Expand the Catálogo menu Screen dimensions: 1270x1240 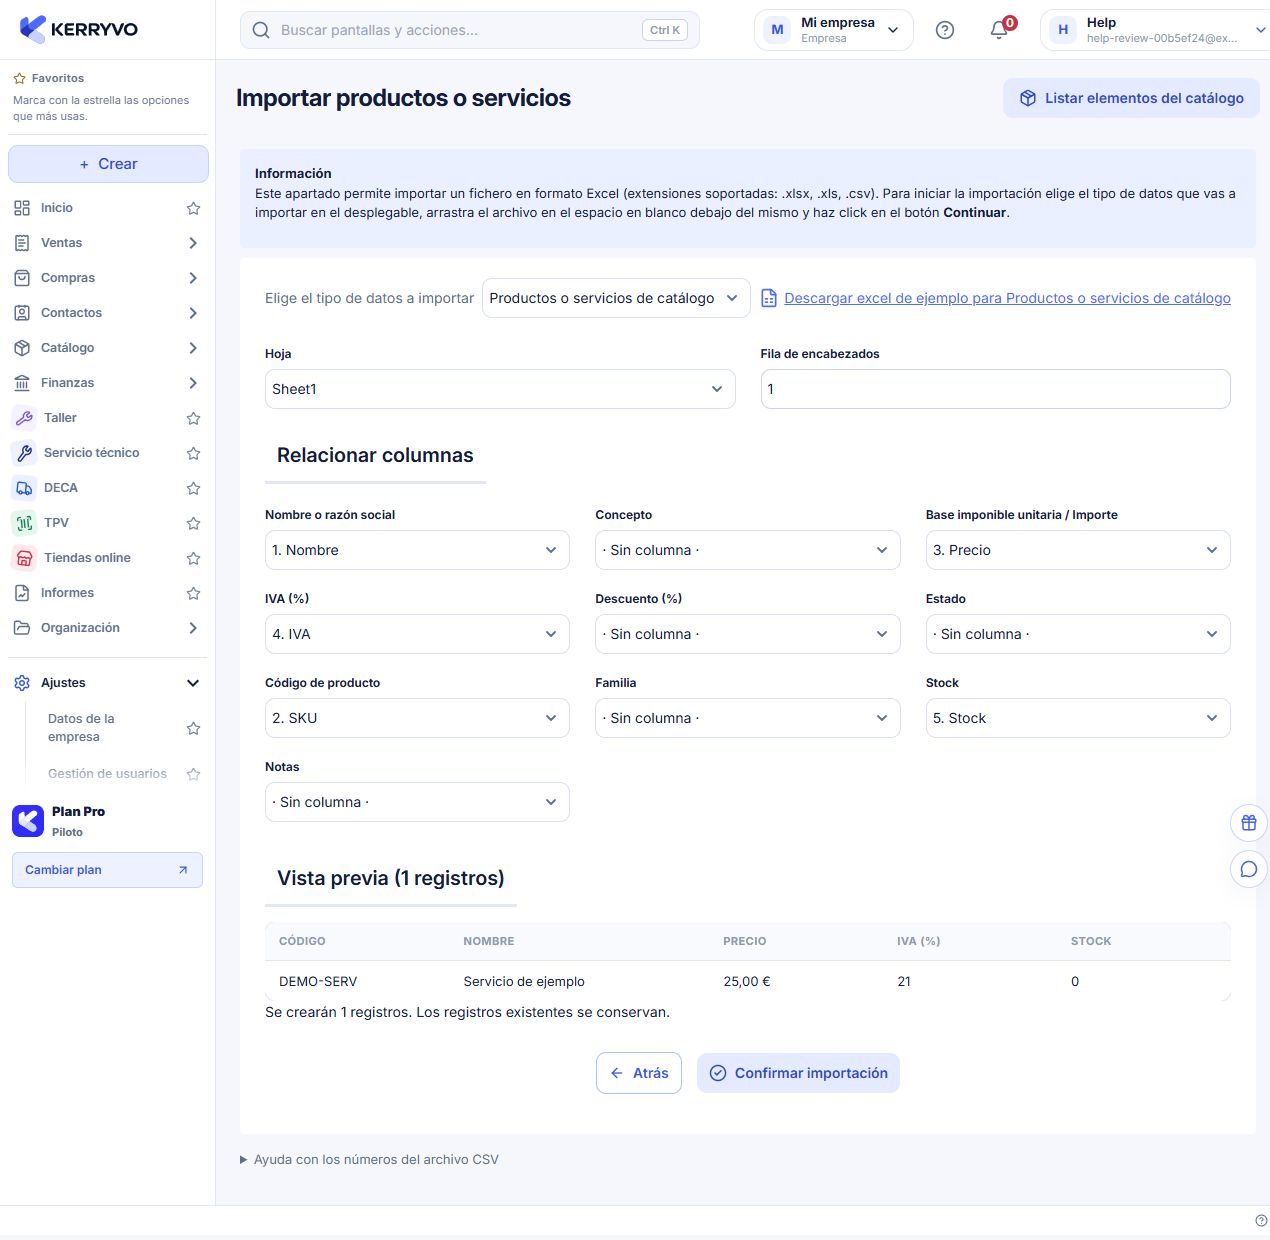coord(193,348)
